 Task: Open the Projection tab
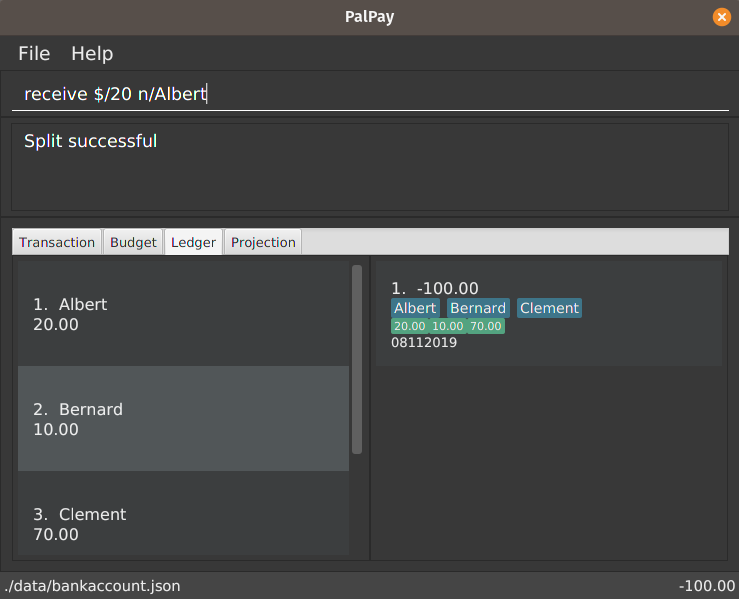[263, 242]
